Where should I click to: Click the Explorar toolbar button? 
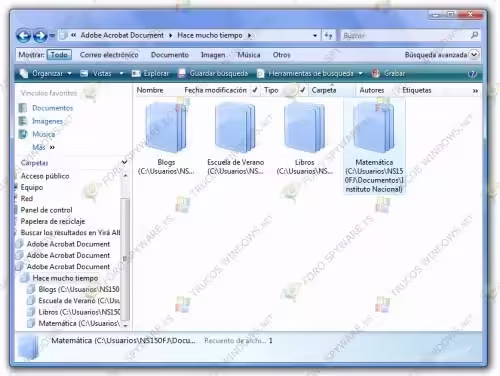click(x=150, y=73)
